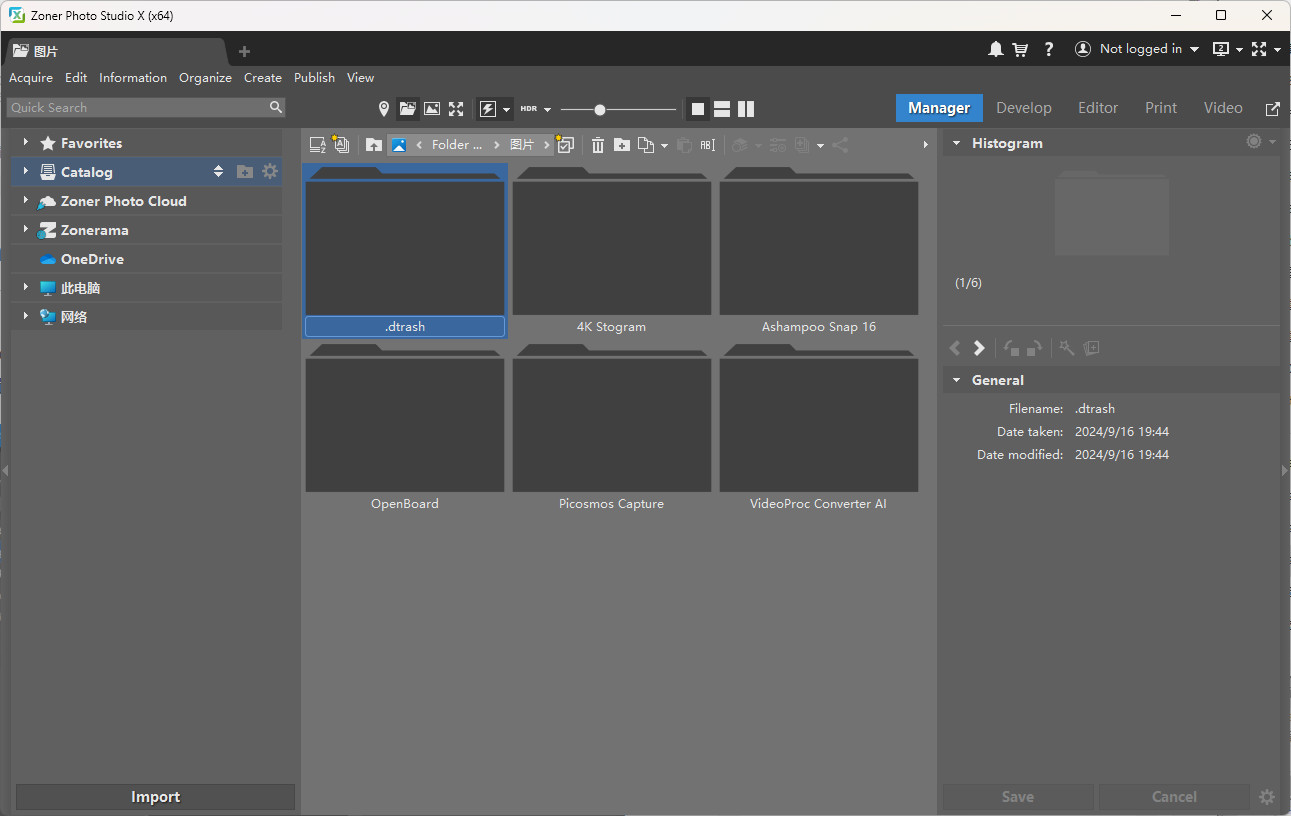Click the user account avatar icon
1291x816 pixels.
[x=1083, y=49]
